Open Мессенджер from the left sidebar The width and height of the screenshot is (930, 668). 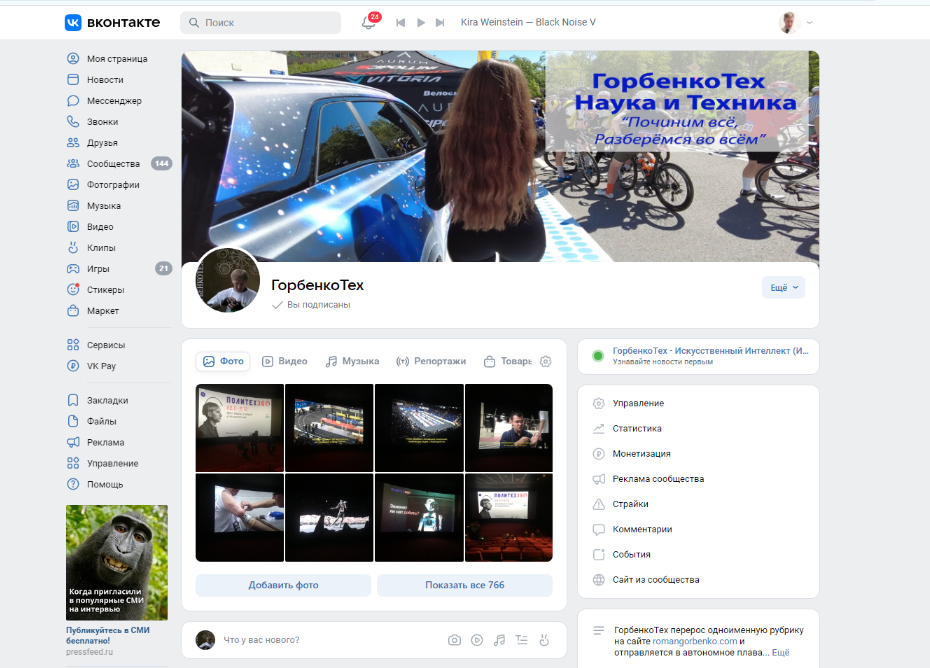pos(113,101)
